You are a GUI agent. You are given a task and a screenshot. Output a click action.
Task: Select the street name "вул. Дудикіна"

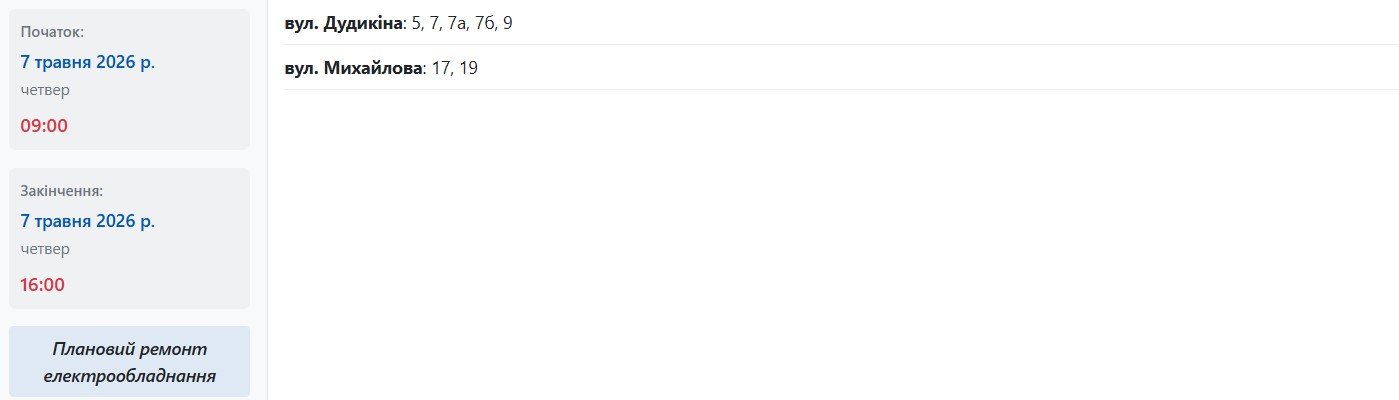click(x=344, y=22)
